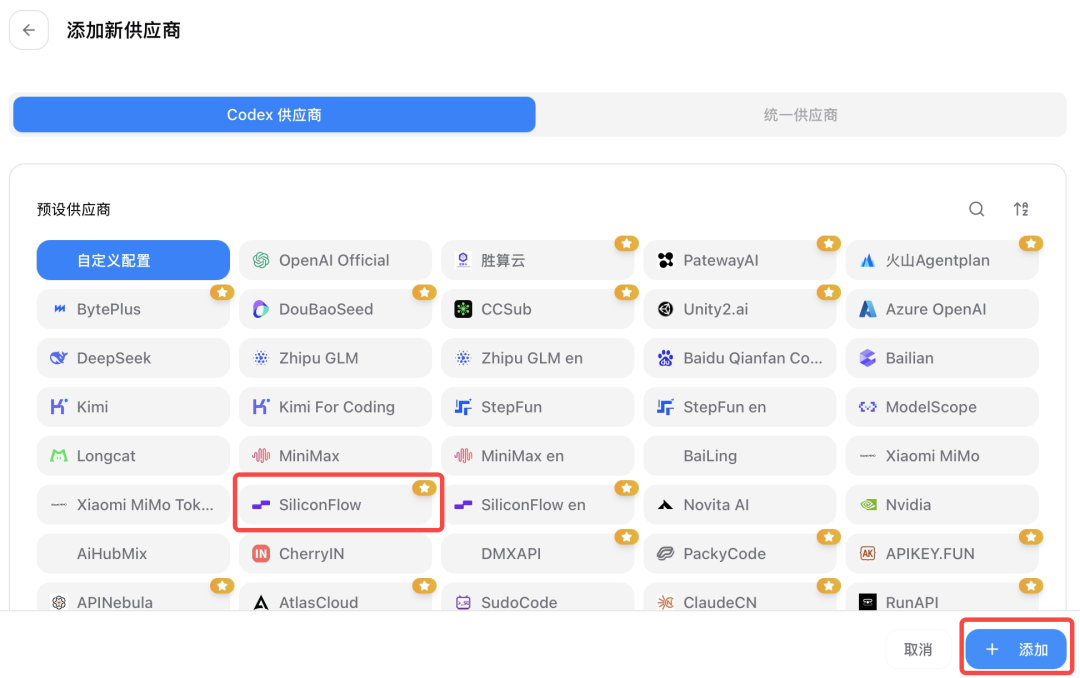
Task: Pick the MiniMax preset
Action: [335, 456]
